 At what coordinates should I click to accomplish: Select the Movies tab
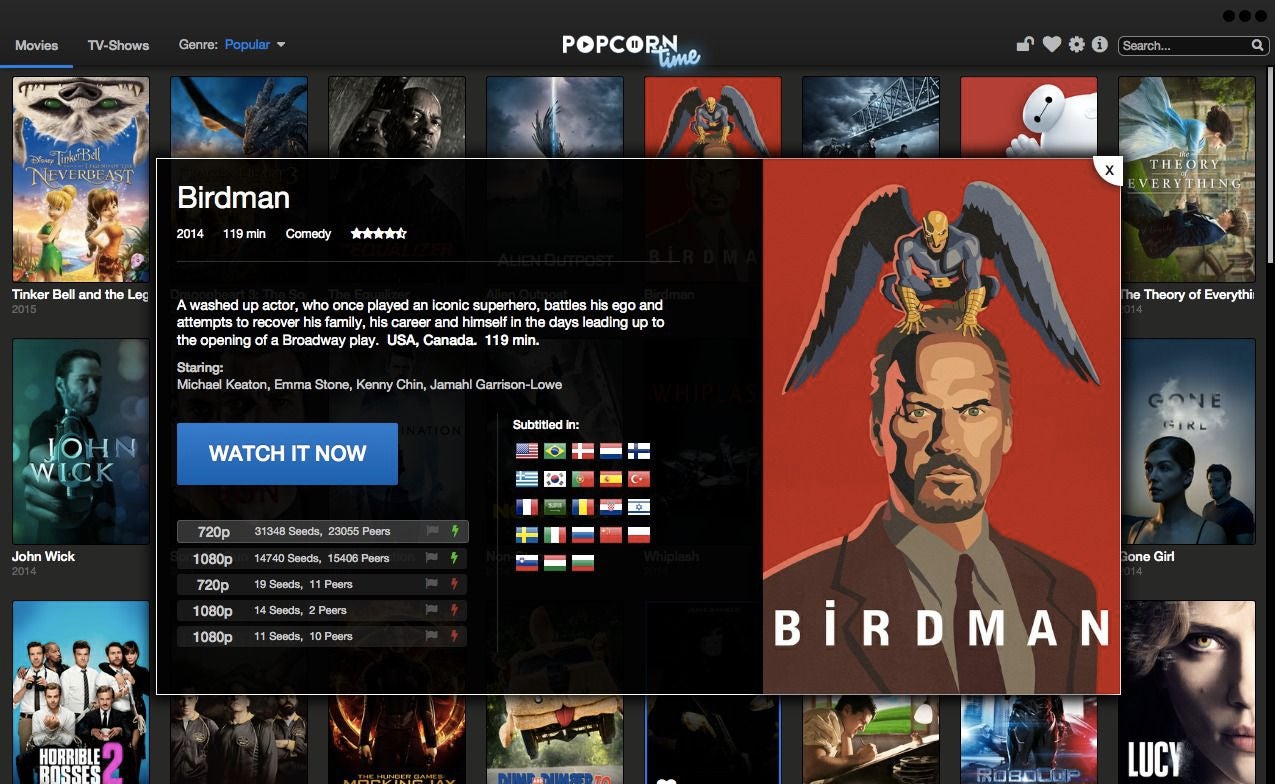coord(36,45)
